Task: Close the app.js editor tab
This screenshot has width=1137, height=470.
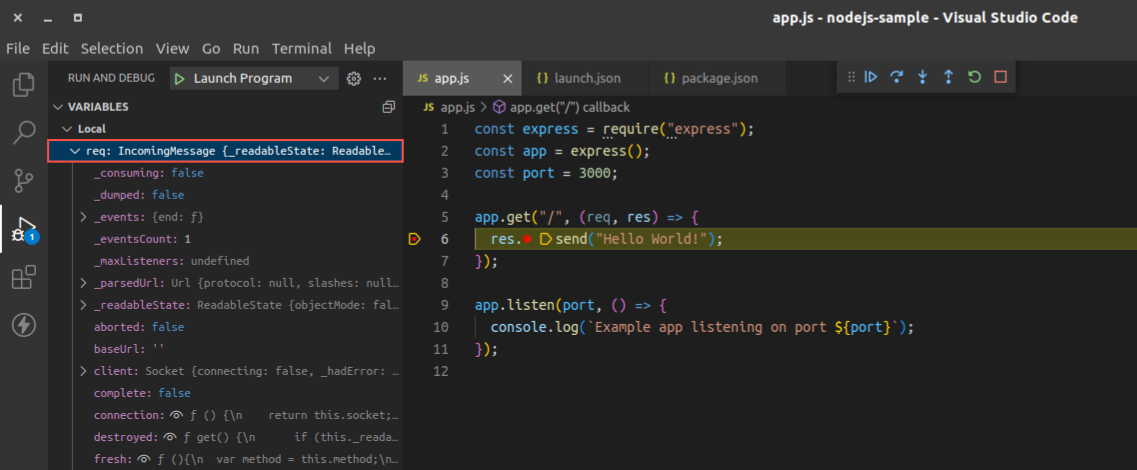Action: pyautogui.click(x=508, y=78)
